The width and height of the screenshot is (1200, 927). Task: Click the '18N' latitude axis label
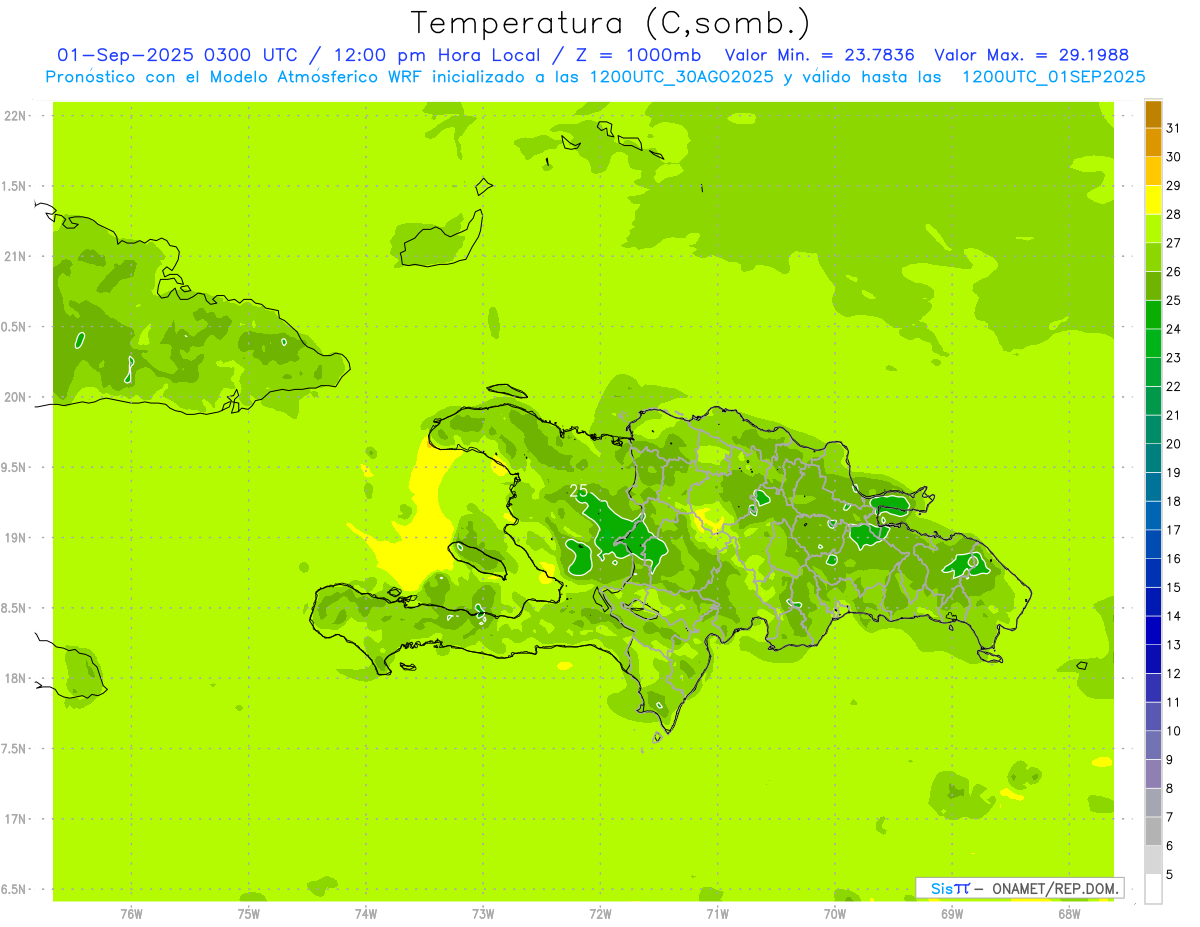[x=16, y=678]
